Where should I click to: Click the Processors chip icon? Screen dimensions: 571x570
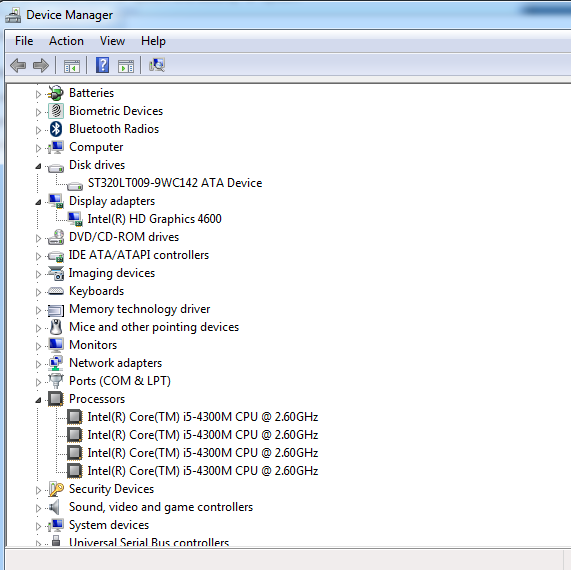[56, 399]
